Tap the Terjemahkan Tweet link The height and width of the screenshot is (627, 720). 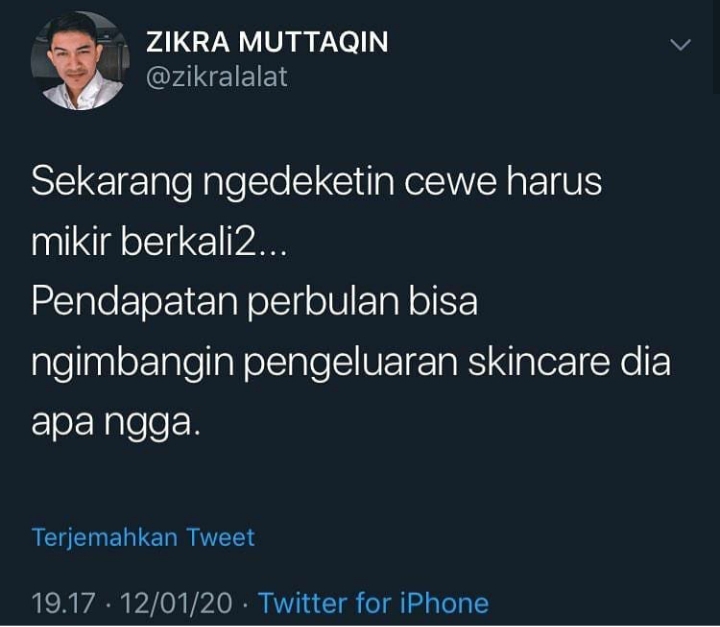(143, 538)
